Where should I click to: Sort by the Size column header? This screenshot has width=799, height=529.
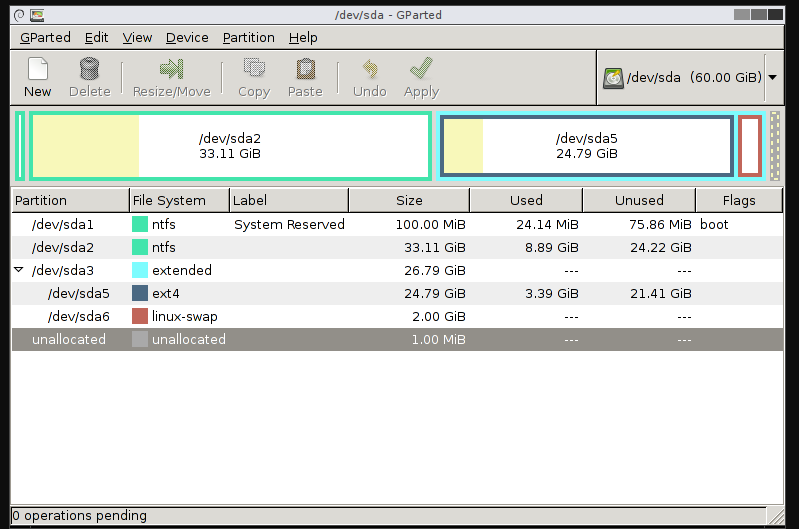[409, 200]
